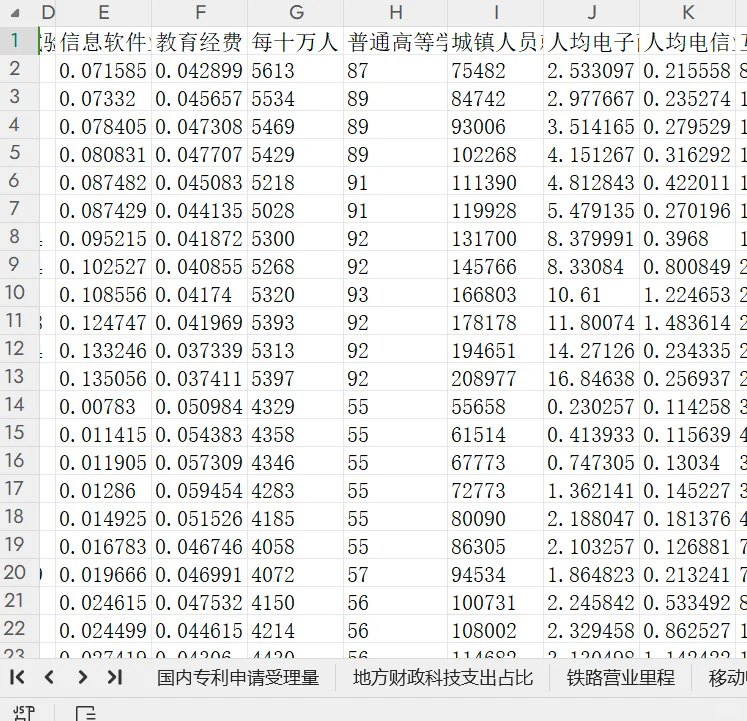Image resolution: width=747 pixels, height=721 pixels.
Task: Select column F header
Action: pos(200,12)
